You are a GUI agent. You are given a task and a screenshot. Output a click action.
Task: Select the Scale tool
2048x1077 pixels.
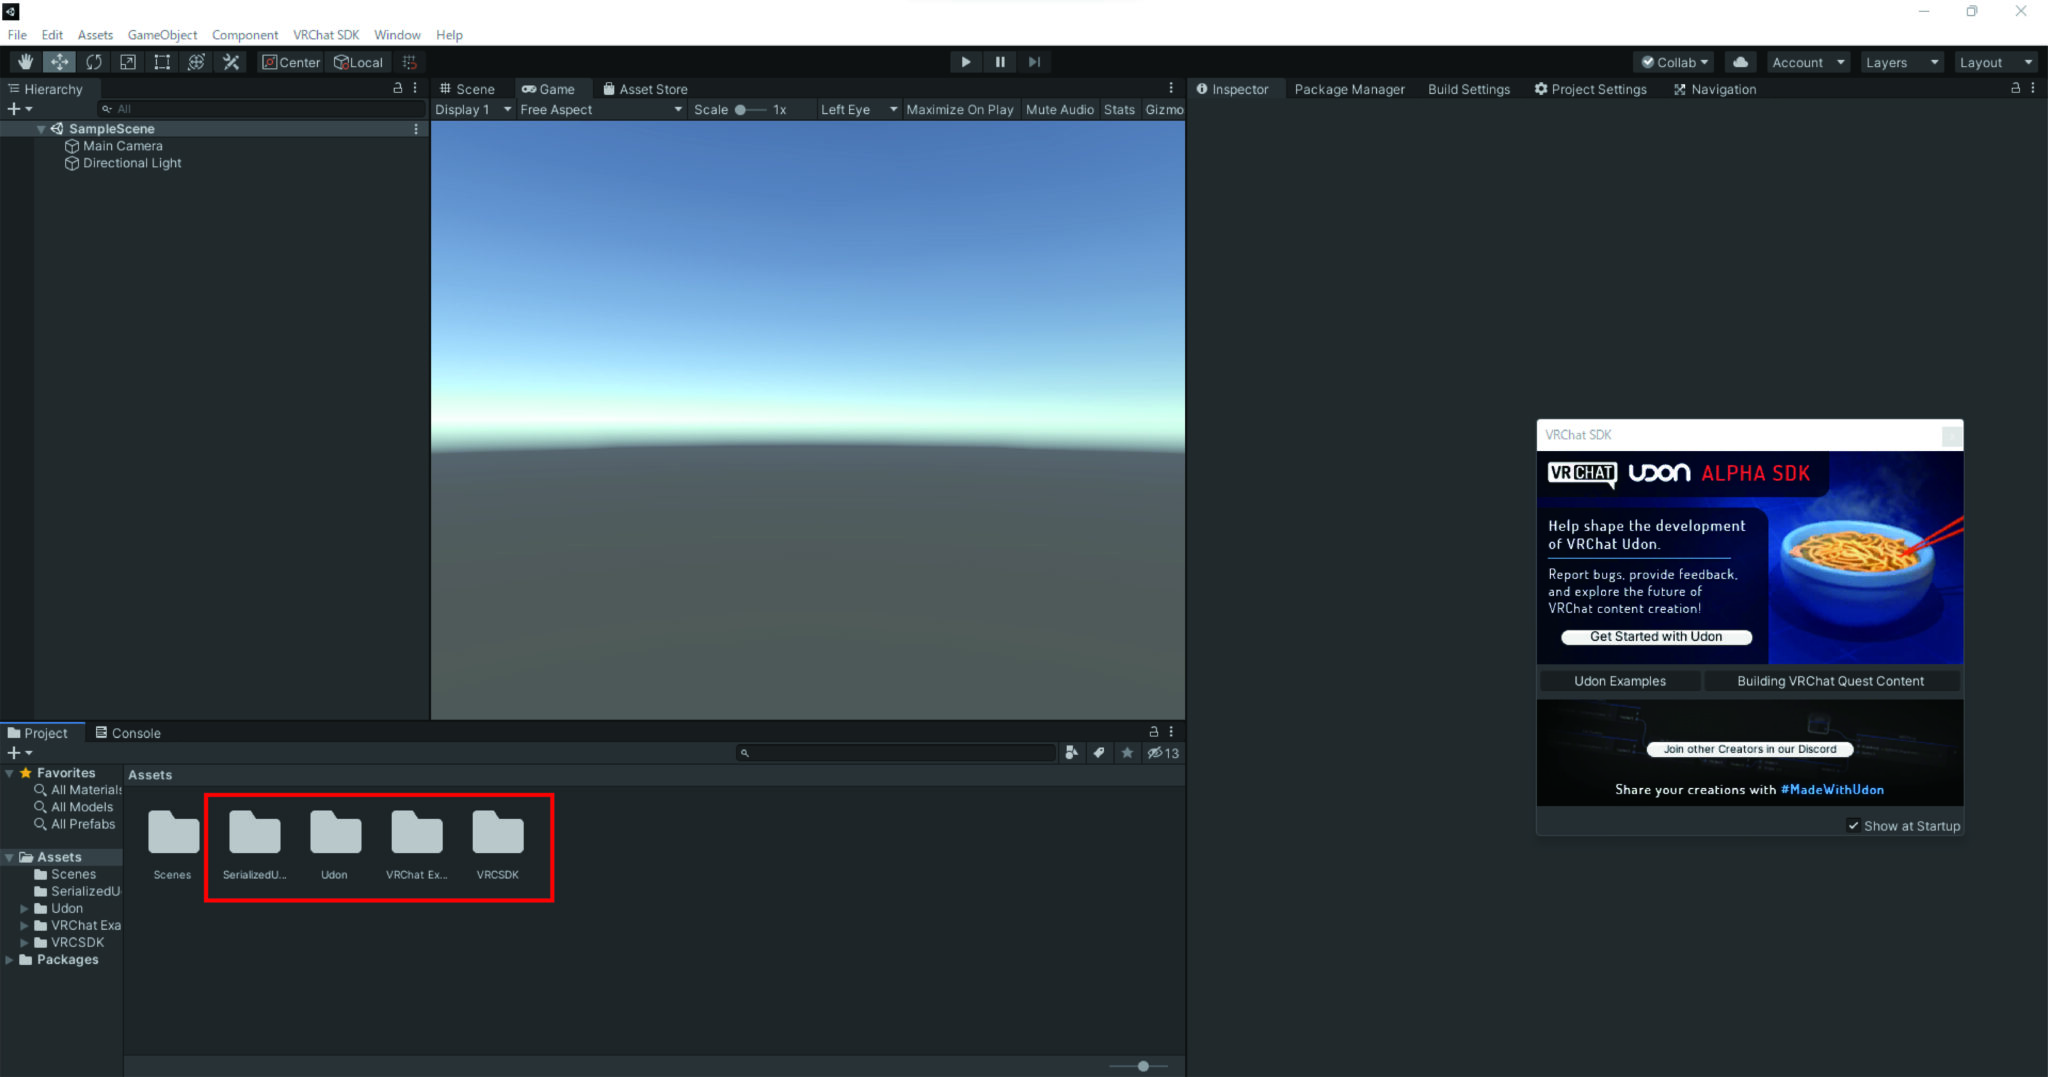click(x=128, y=62)
